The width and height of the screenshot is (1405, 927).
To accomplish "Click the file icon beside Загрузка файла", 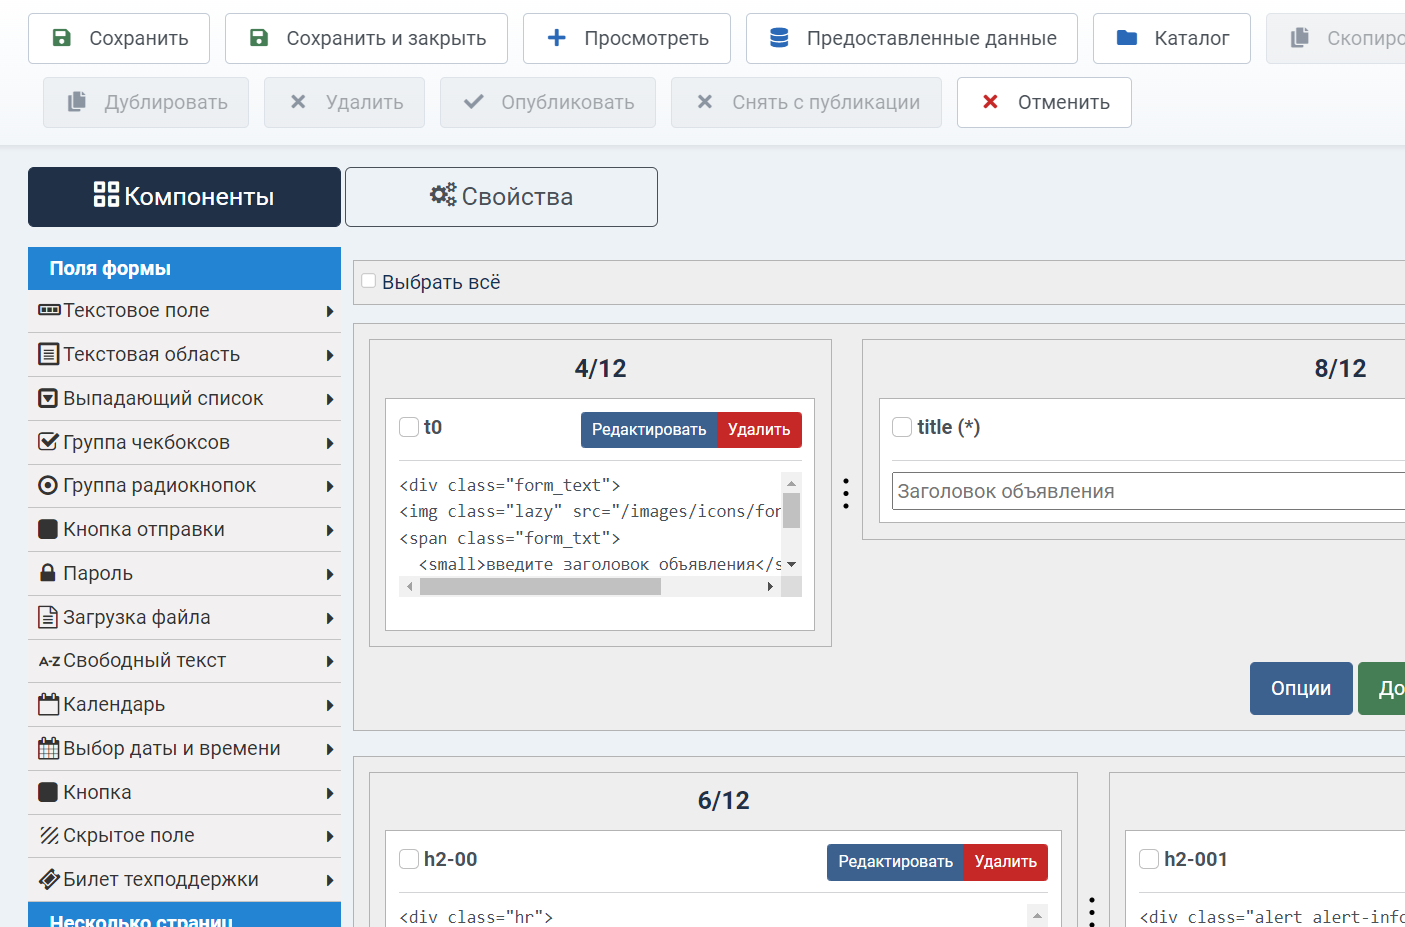I will tap(47, 617).
